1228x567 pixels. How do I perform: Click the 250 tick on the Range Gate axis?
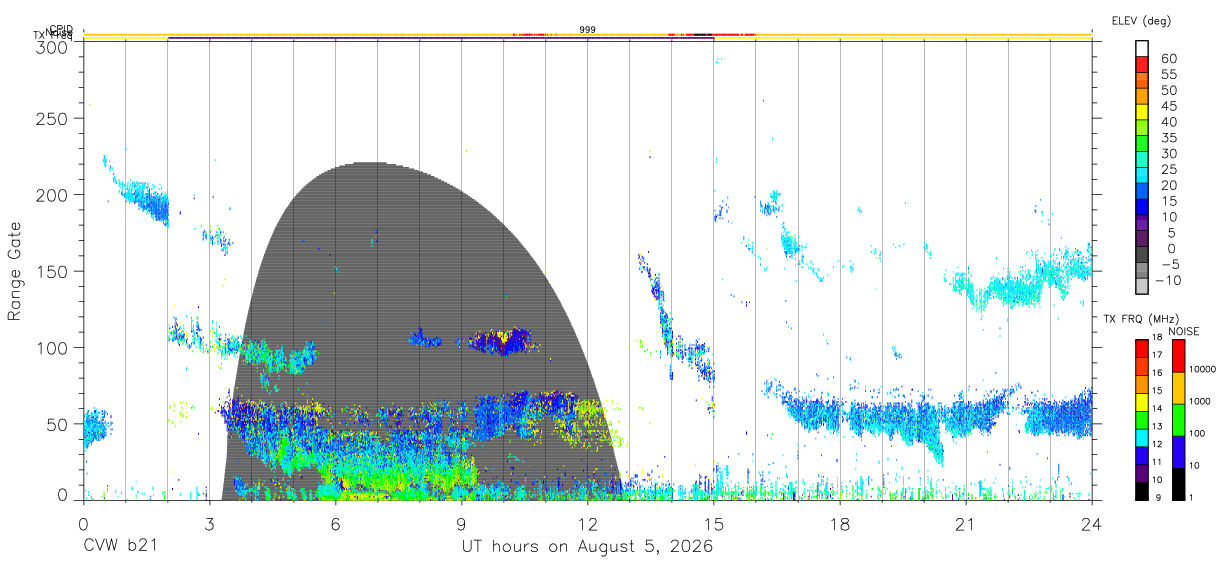click(52, 118)
